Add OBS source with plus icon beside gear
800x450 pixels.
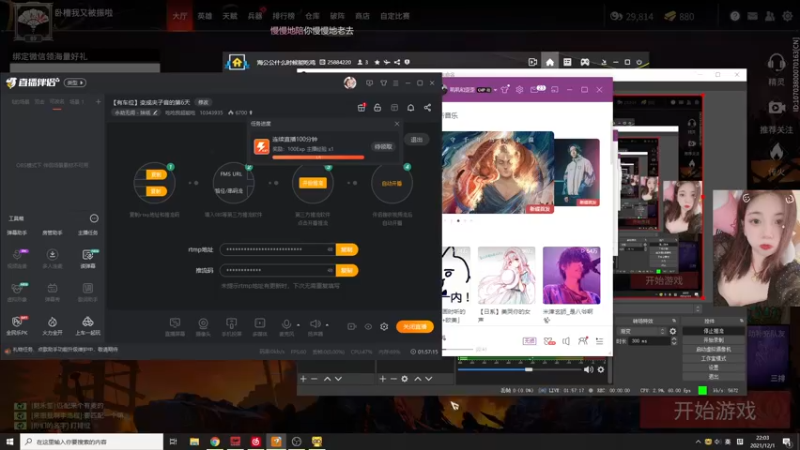[x=383, y=379]
